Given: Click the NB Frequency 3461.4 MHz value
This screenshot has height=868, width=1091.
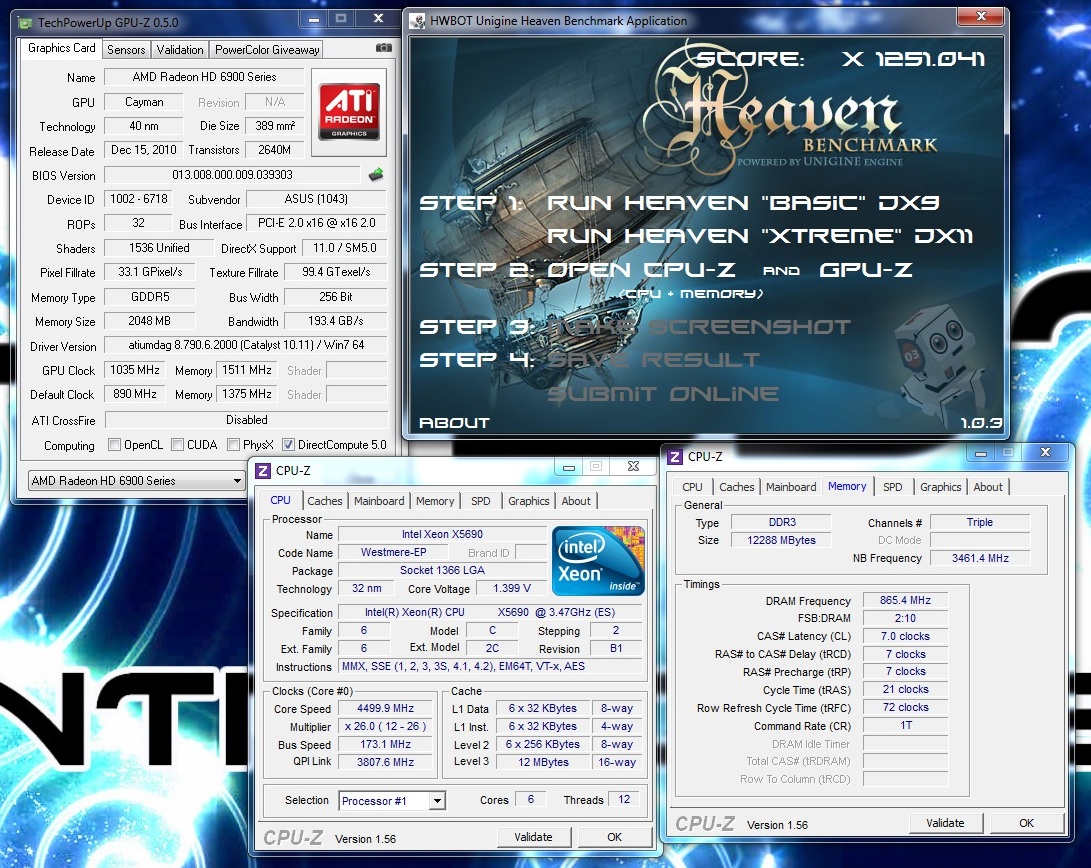Looking at the screenshot, I should (x=980, y=558).
